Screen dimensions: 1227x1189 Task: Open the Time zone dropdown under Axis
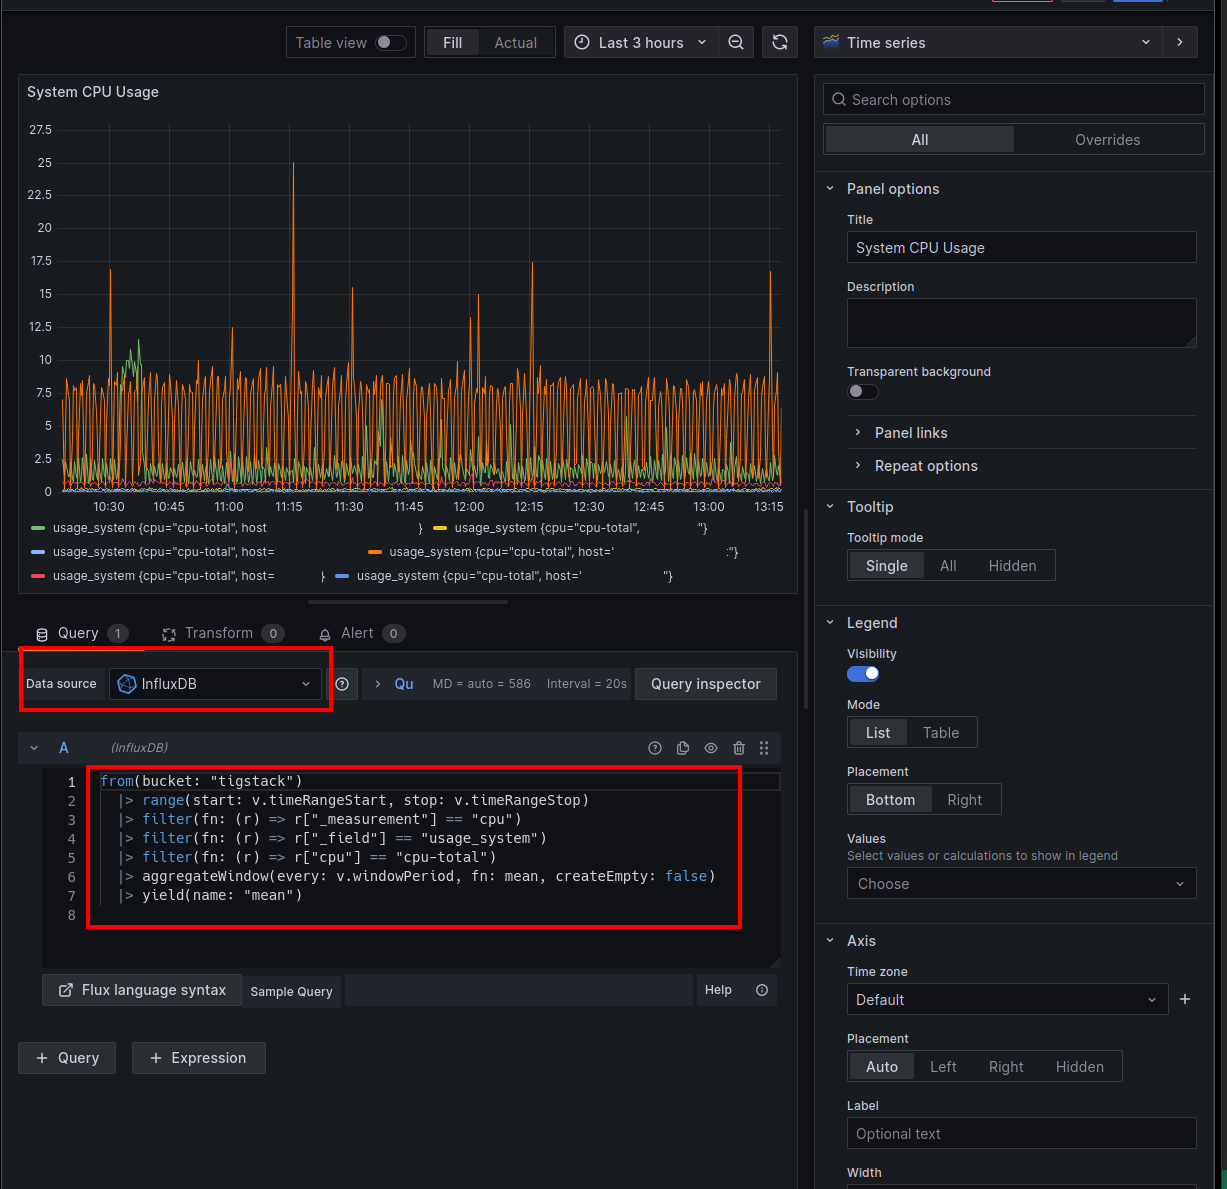(1007, 999)
